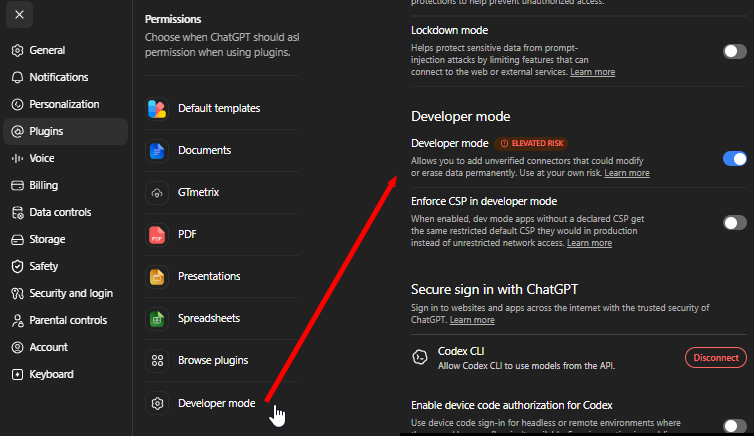Click the Voice waveform icon

pyautogui.click(x=17, y=158)
